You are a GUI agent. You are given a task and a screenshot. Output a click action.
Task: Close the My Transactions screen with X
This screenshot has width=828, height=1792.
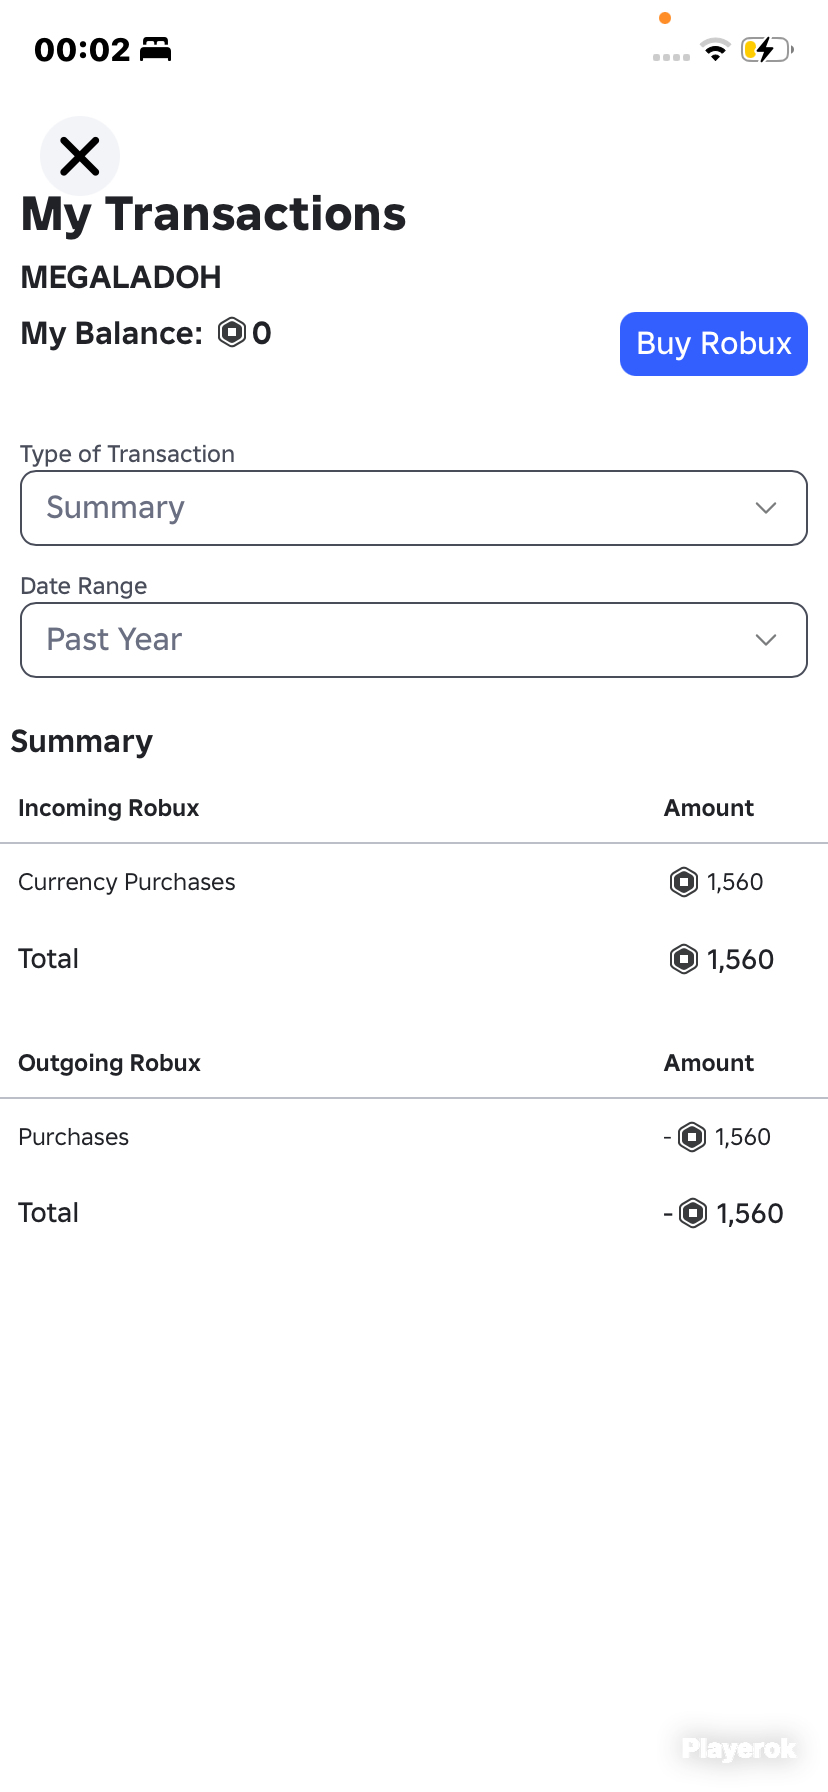click(80, 156)
